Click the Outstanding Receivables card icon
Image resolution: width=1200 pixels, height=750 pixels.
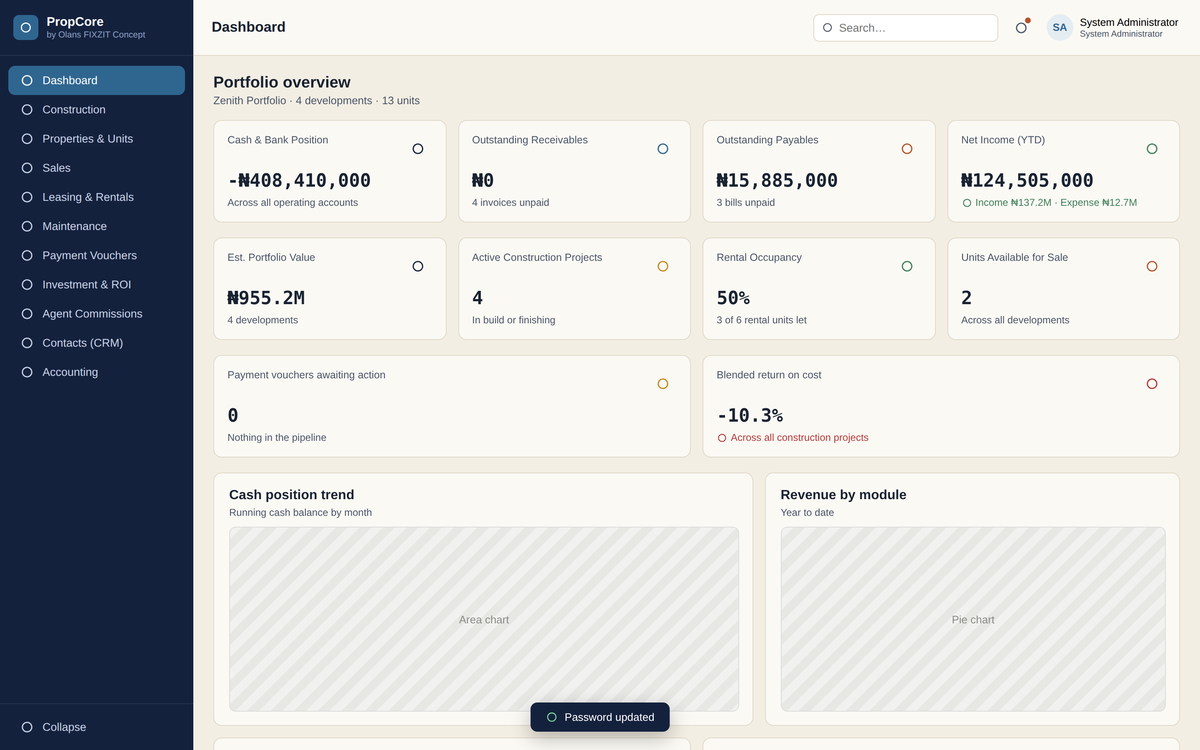pyautogui.click(x=663, y=149)
